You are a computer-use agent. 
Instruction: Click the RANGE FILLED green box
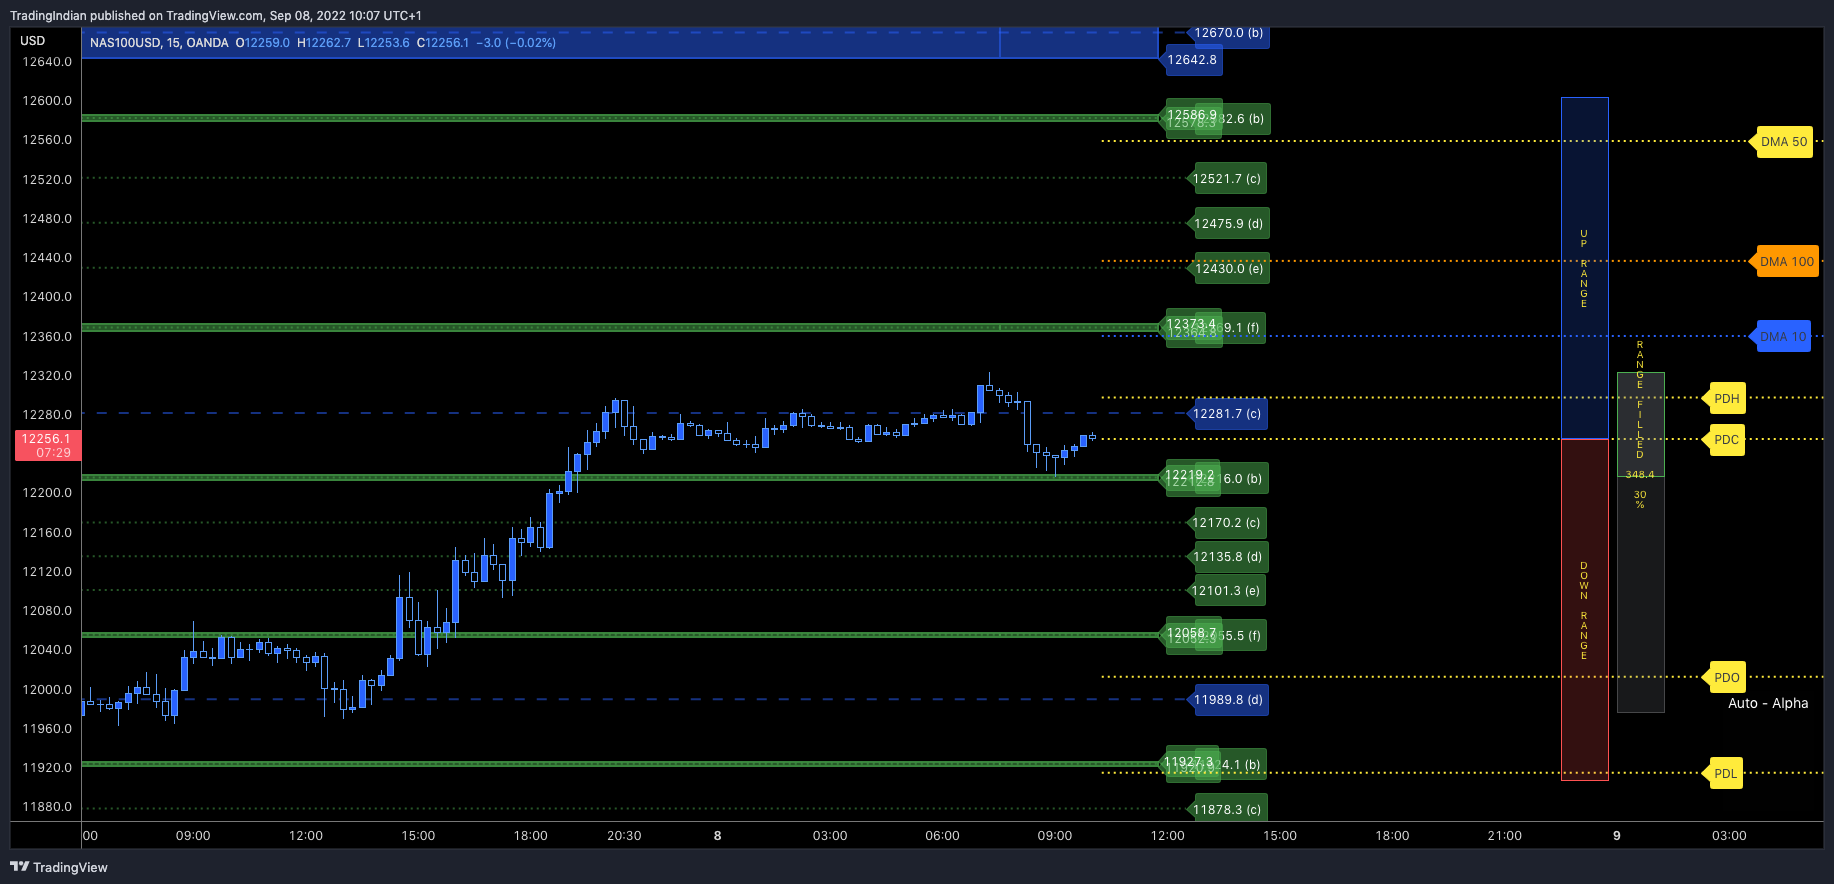[1641, 424]
